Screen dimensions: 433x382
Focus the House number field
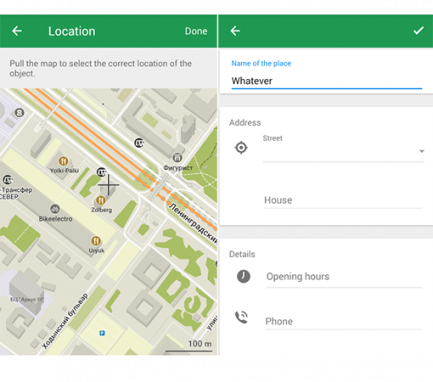[343, 200]
